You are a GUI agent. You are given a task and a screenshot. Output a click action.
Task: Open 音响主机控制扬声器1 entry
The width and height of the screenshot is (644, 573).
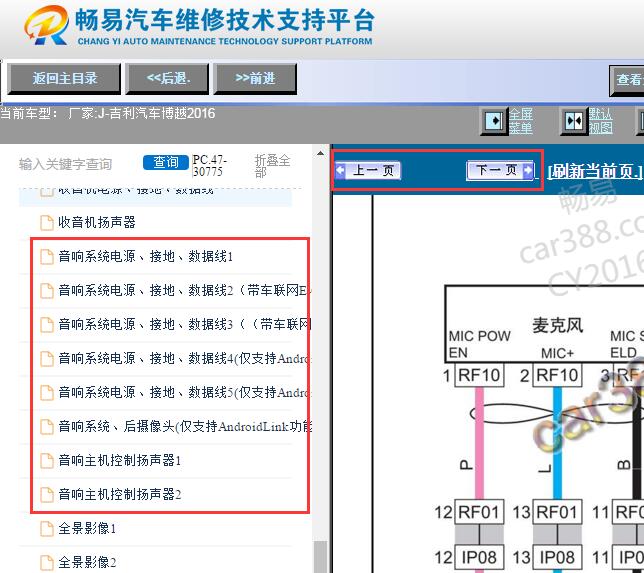tap(120, 460)
